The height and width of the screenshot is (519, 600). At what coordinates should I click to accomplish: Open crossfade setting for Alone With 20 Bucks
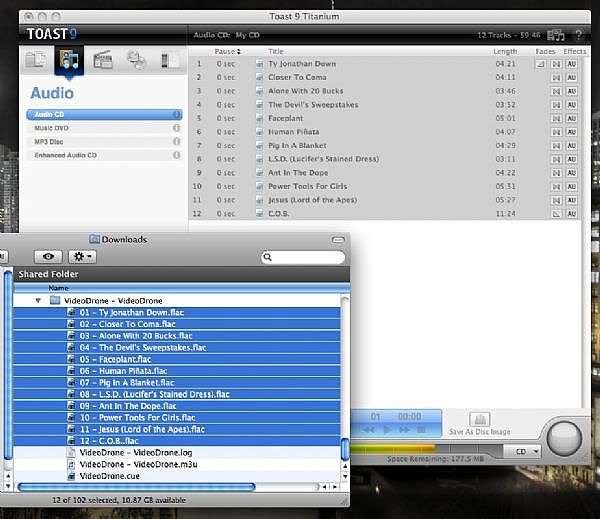556,91
